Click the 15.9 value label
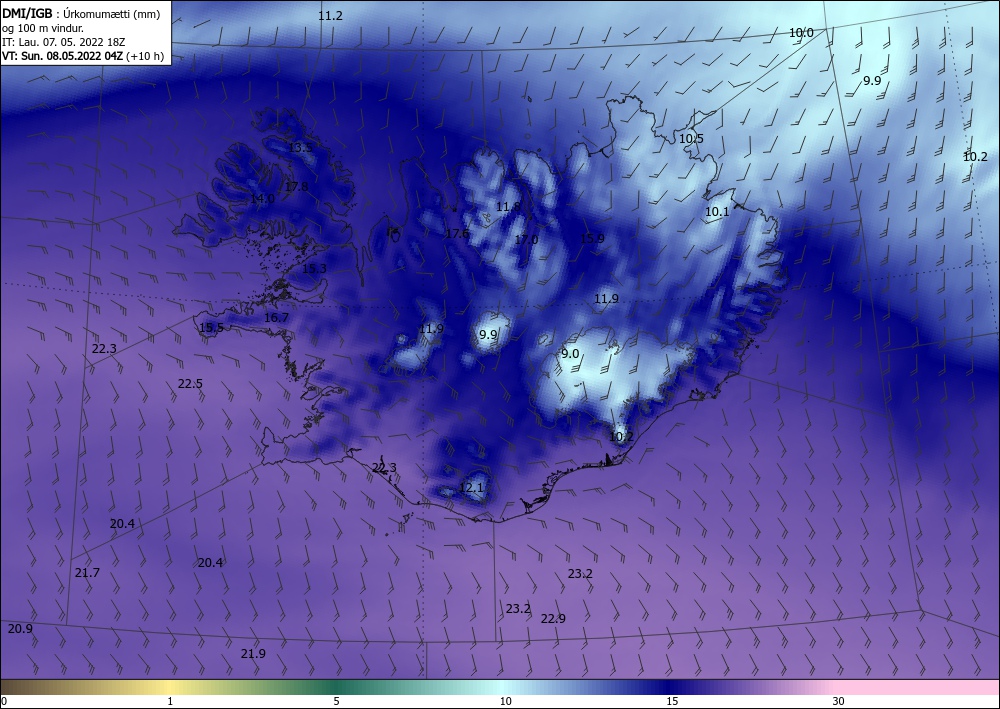 pyautogui.click(x=592, y=238)
